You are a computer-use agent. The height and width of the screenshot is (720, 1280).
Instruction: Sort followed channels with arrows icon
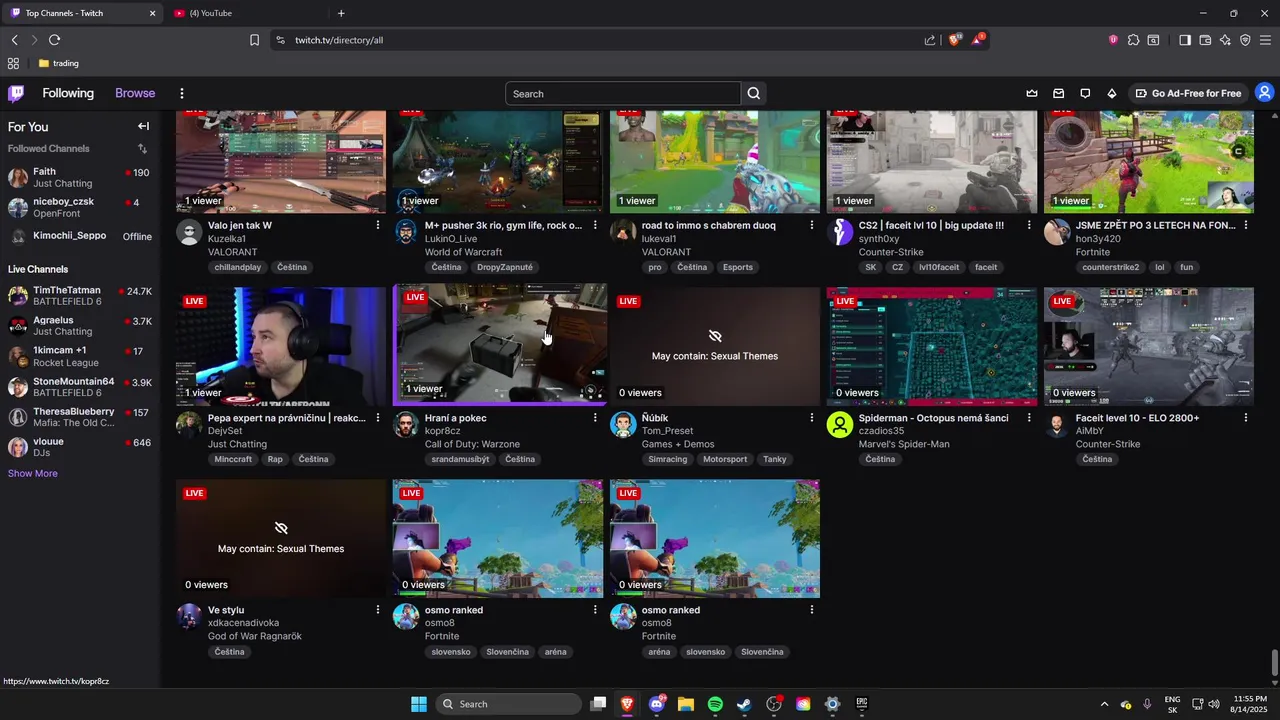pos(142,149)
